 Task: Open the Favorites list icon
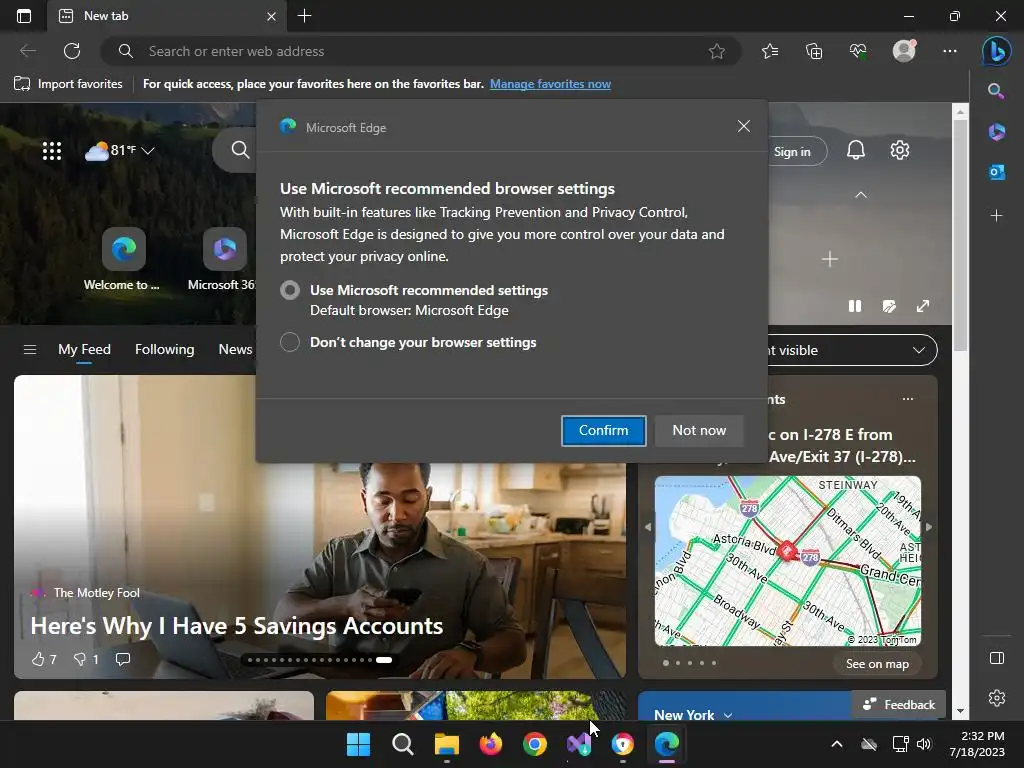click(770, 51)
